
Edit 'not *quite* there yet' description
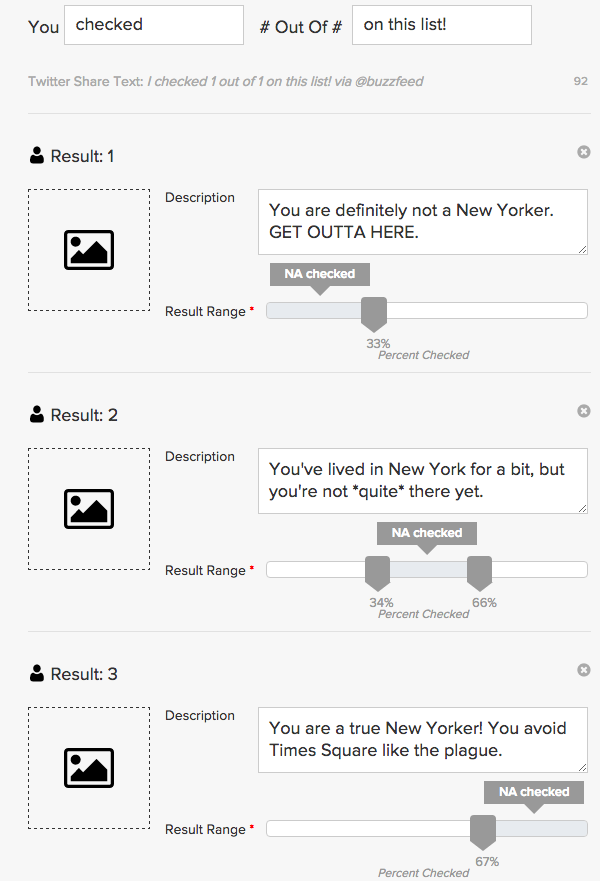[x=423, y=481]
